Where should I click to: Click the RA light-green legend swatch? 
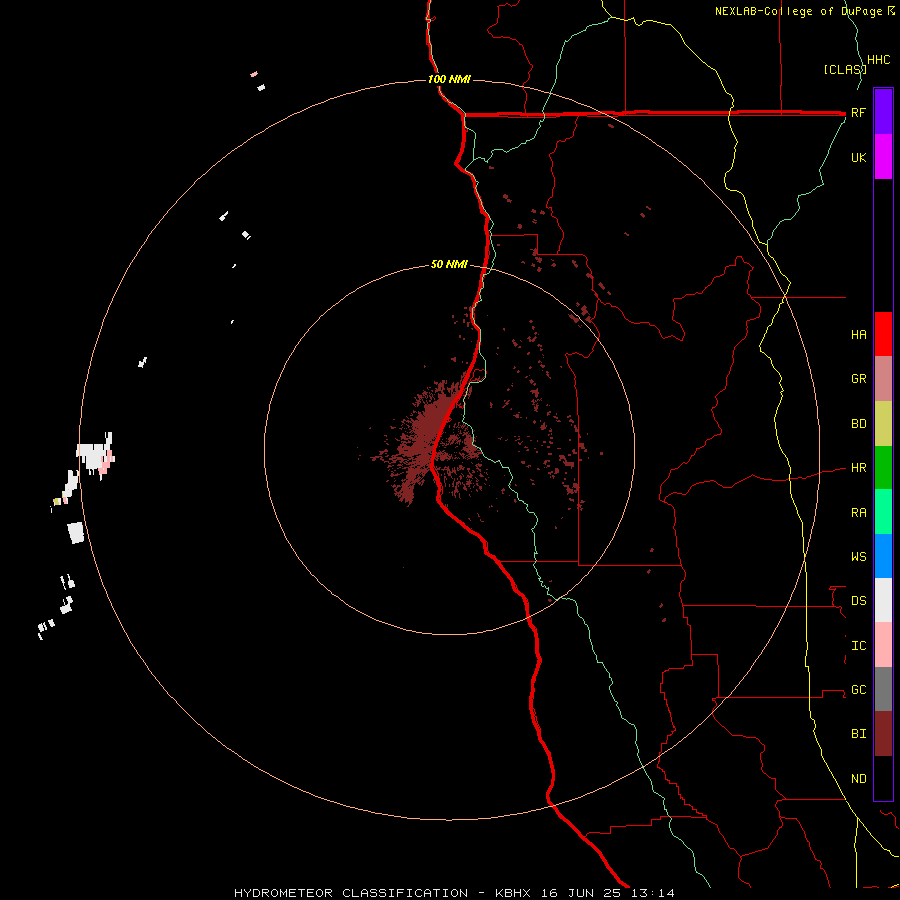pyautogui.click(x=883, y=512)
